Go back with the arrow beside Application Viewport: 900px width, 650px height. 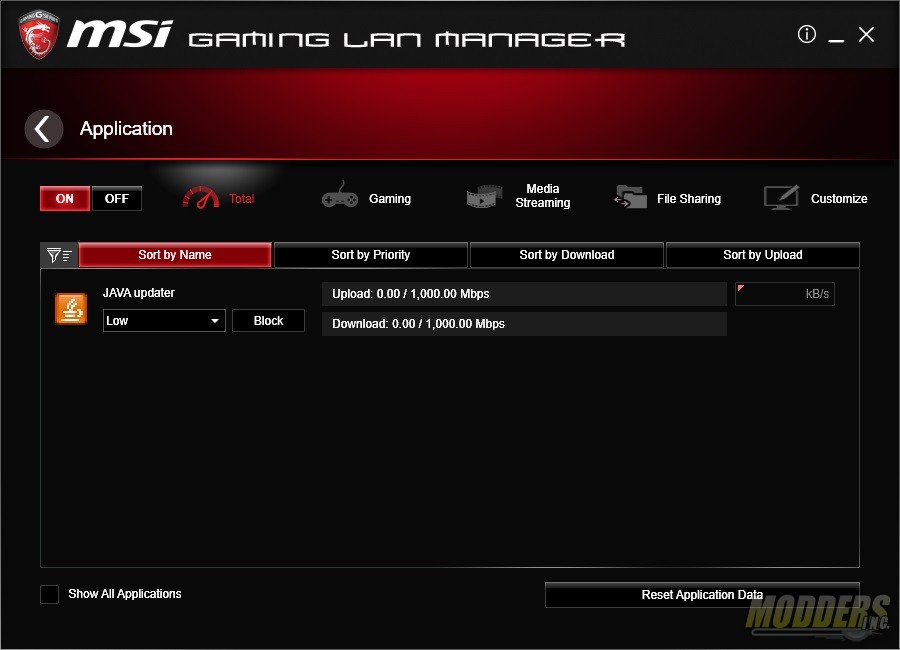click(44, 129)
